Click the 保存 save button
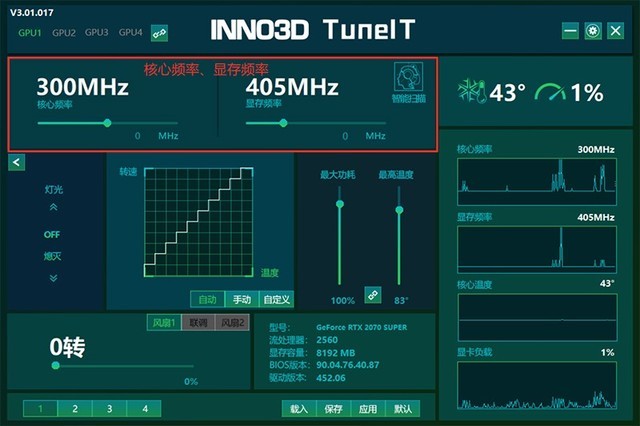 tap(333, 409)
